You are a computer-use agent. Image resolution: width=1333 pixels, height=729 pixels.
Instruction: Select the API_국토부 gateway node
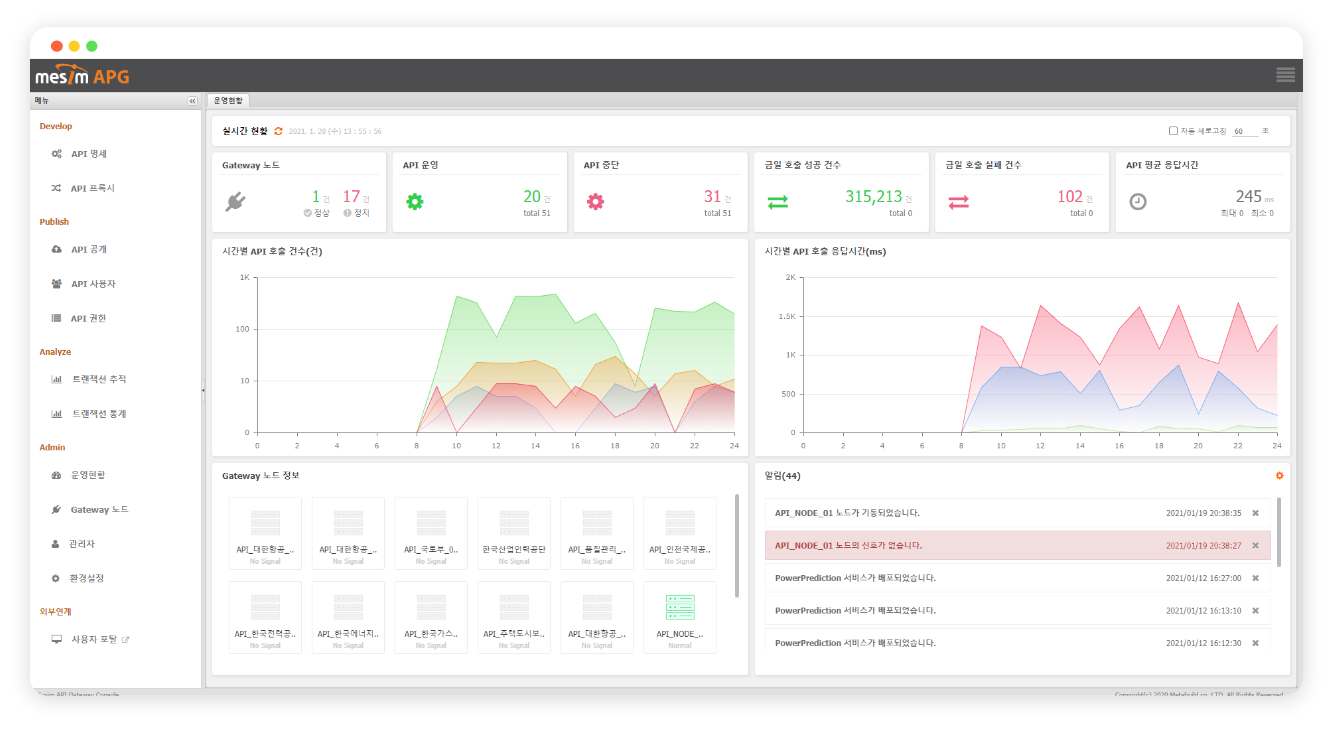(431, 533)
